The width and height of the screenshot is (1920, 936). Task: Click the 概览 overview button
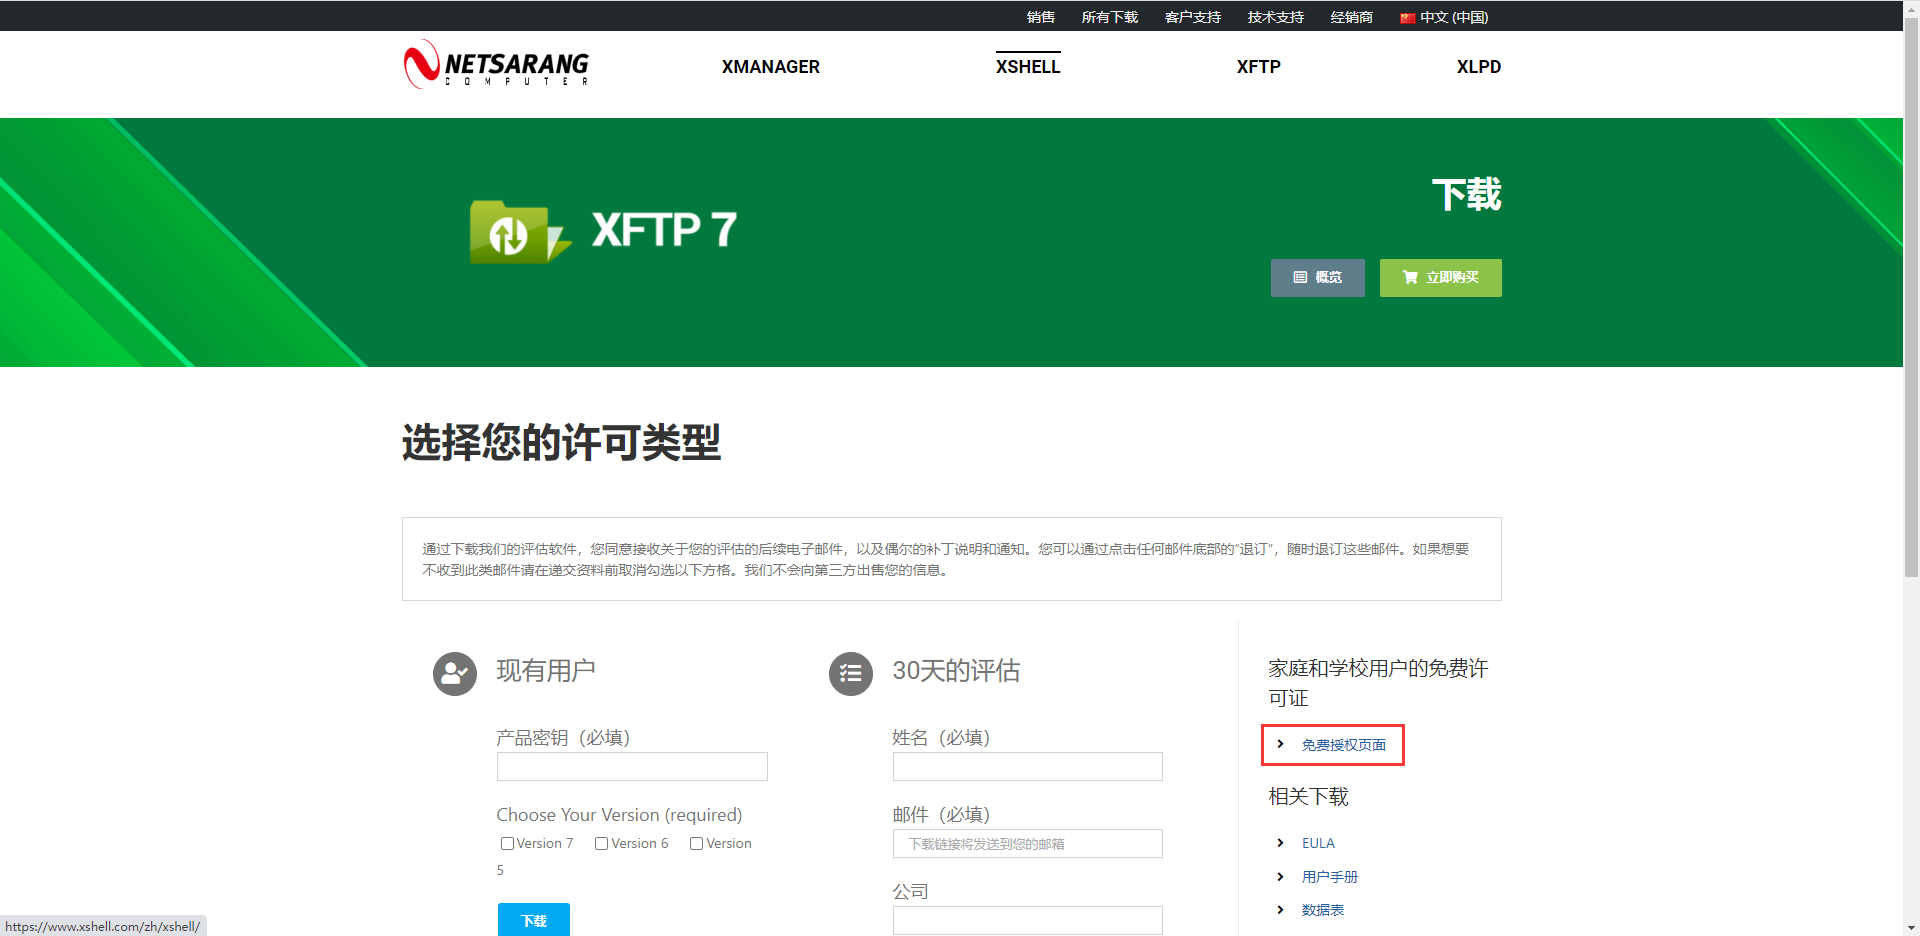pos(1318,278)
